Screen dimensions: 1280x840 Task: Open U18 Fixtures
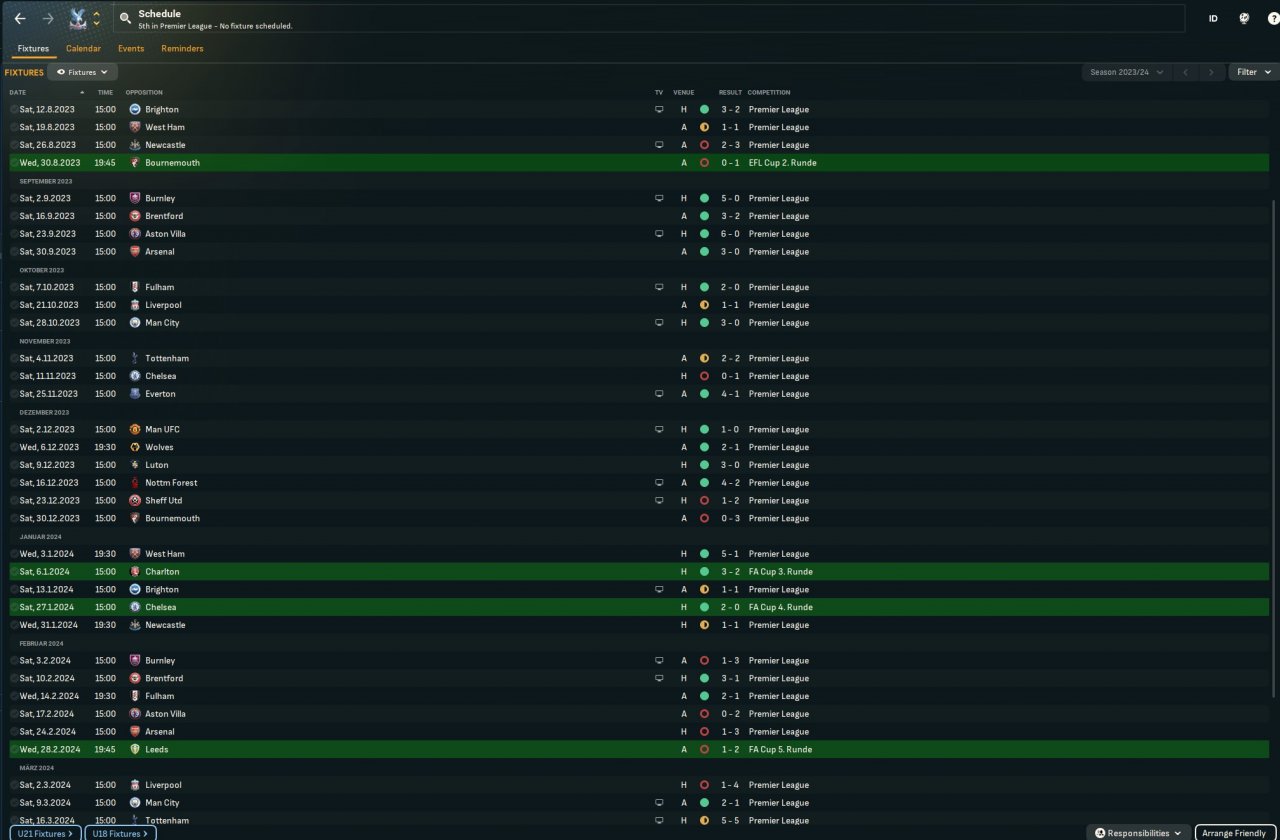[x=120, y=833]
